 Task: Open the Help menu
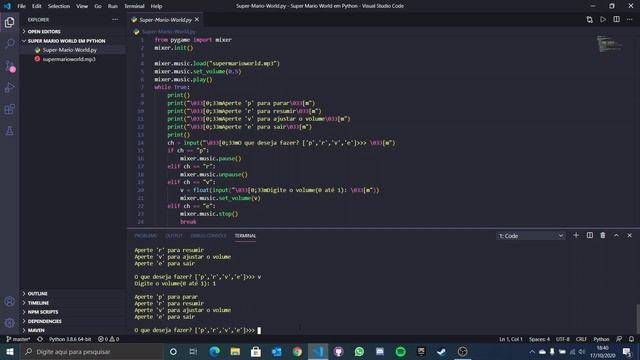click(156, 6)
